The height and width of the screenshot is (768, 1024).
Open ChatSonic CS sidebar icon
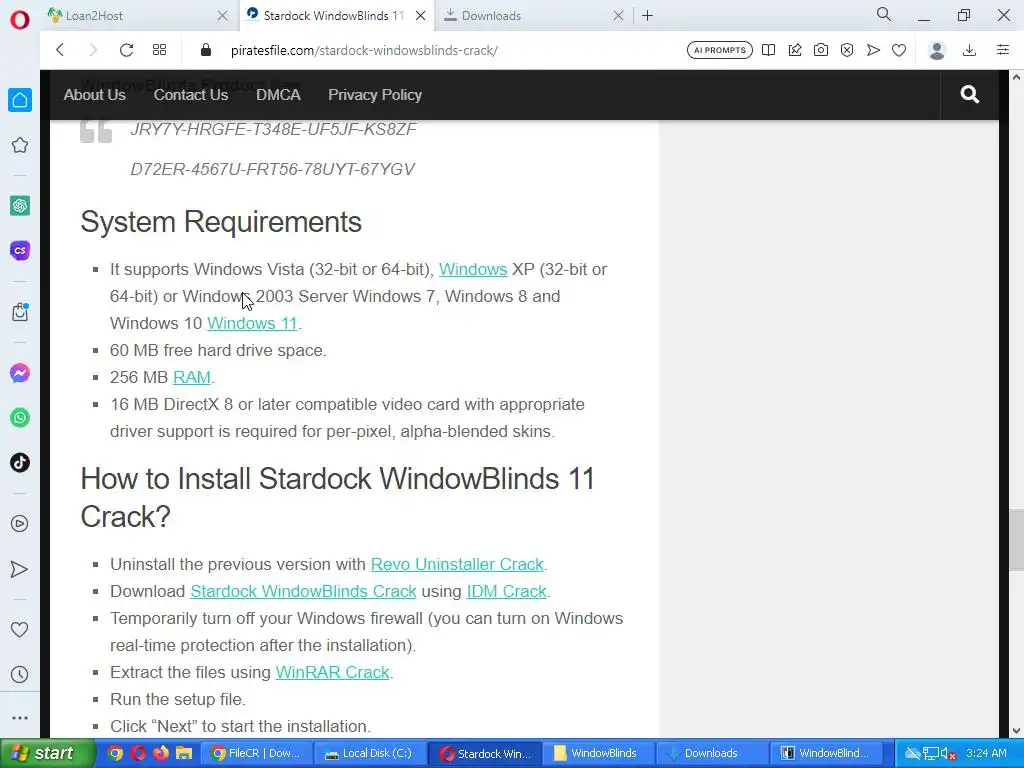pos(20,251)
